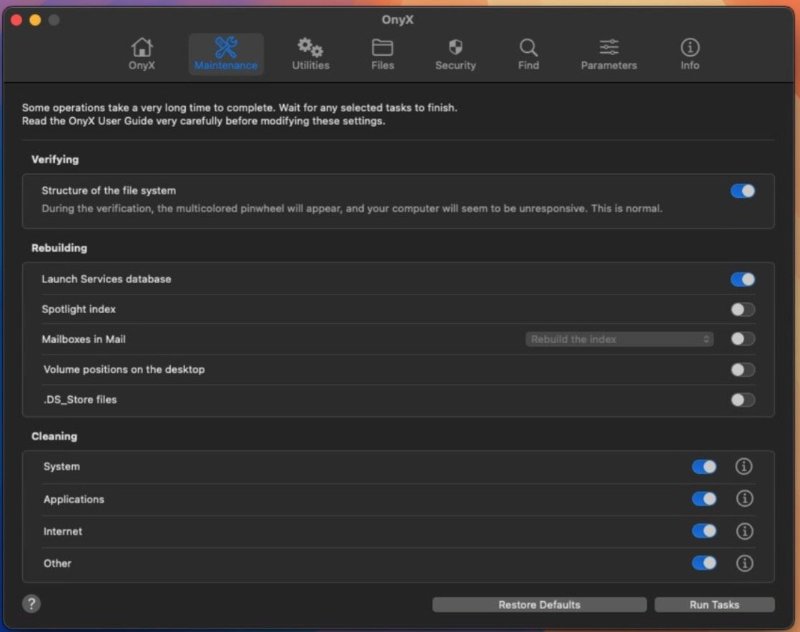
Task: Enable the Spotlight index rebuild toggle
Action: tap(742, 309)
